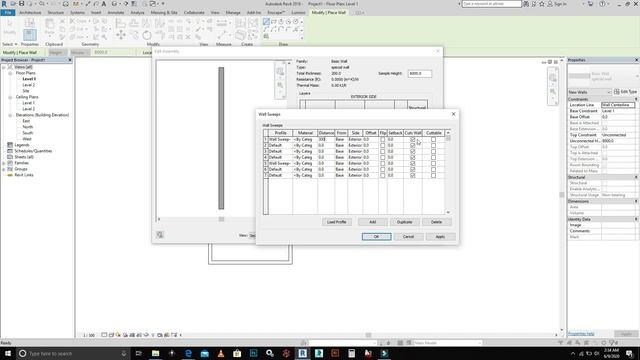Open Microsoft Edge from the taskbar
Screen dimensions: 640x360
188,353
